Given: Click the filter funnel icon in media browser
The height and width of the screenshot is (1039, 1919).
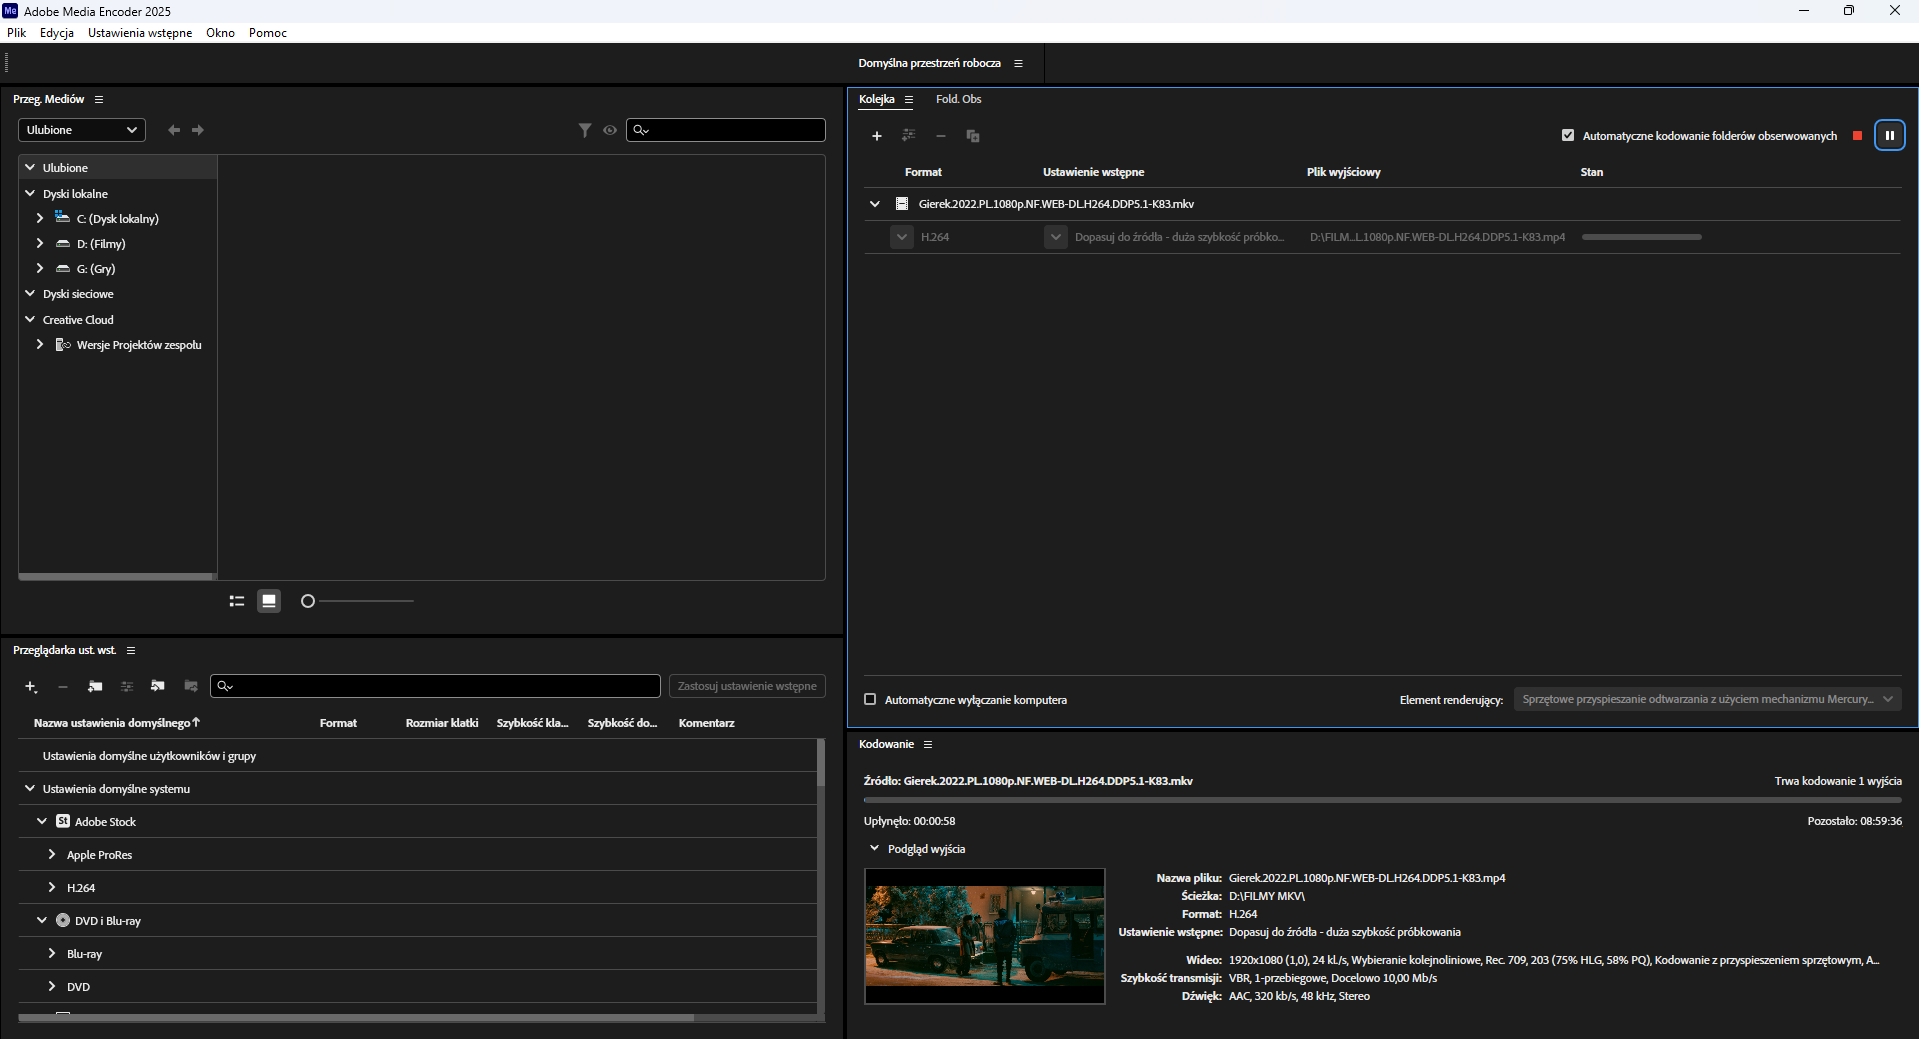Looking at the screenshot, I should (x=585, y=130).
